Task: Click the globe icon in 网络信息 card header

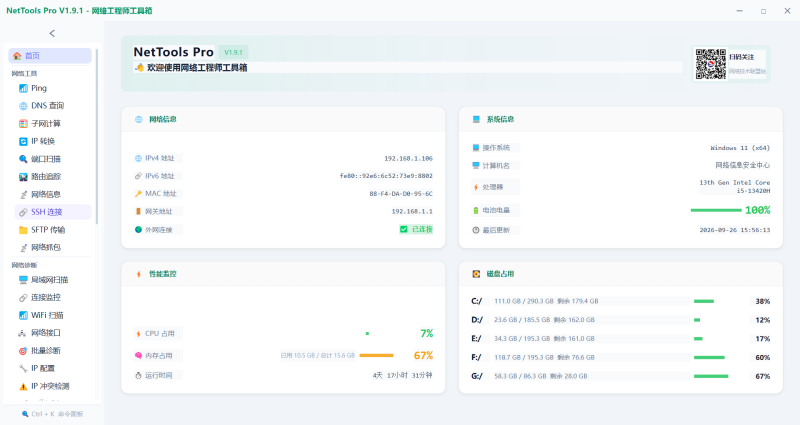Action: click(139, 119)
